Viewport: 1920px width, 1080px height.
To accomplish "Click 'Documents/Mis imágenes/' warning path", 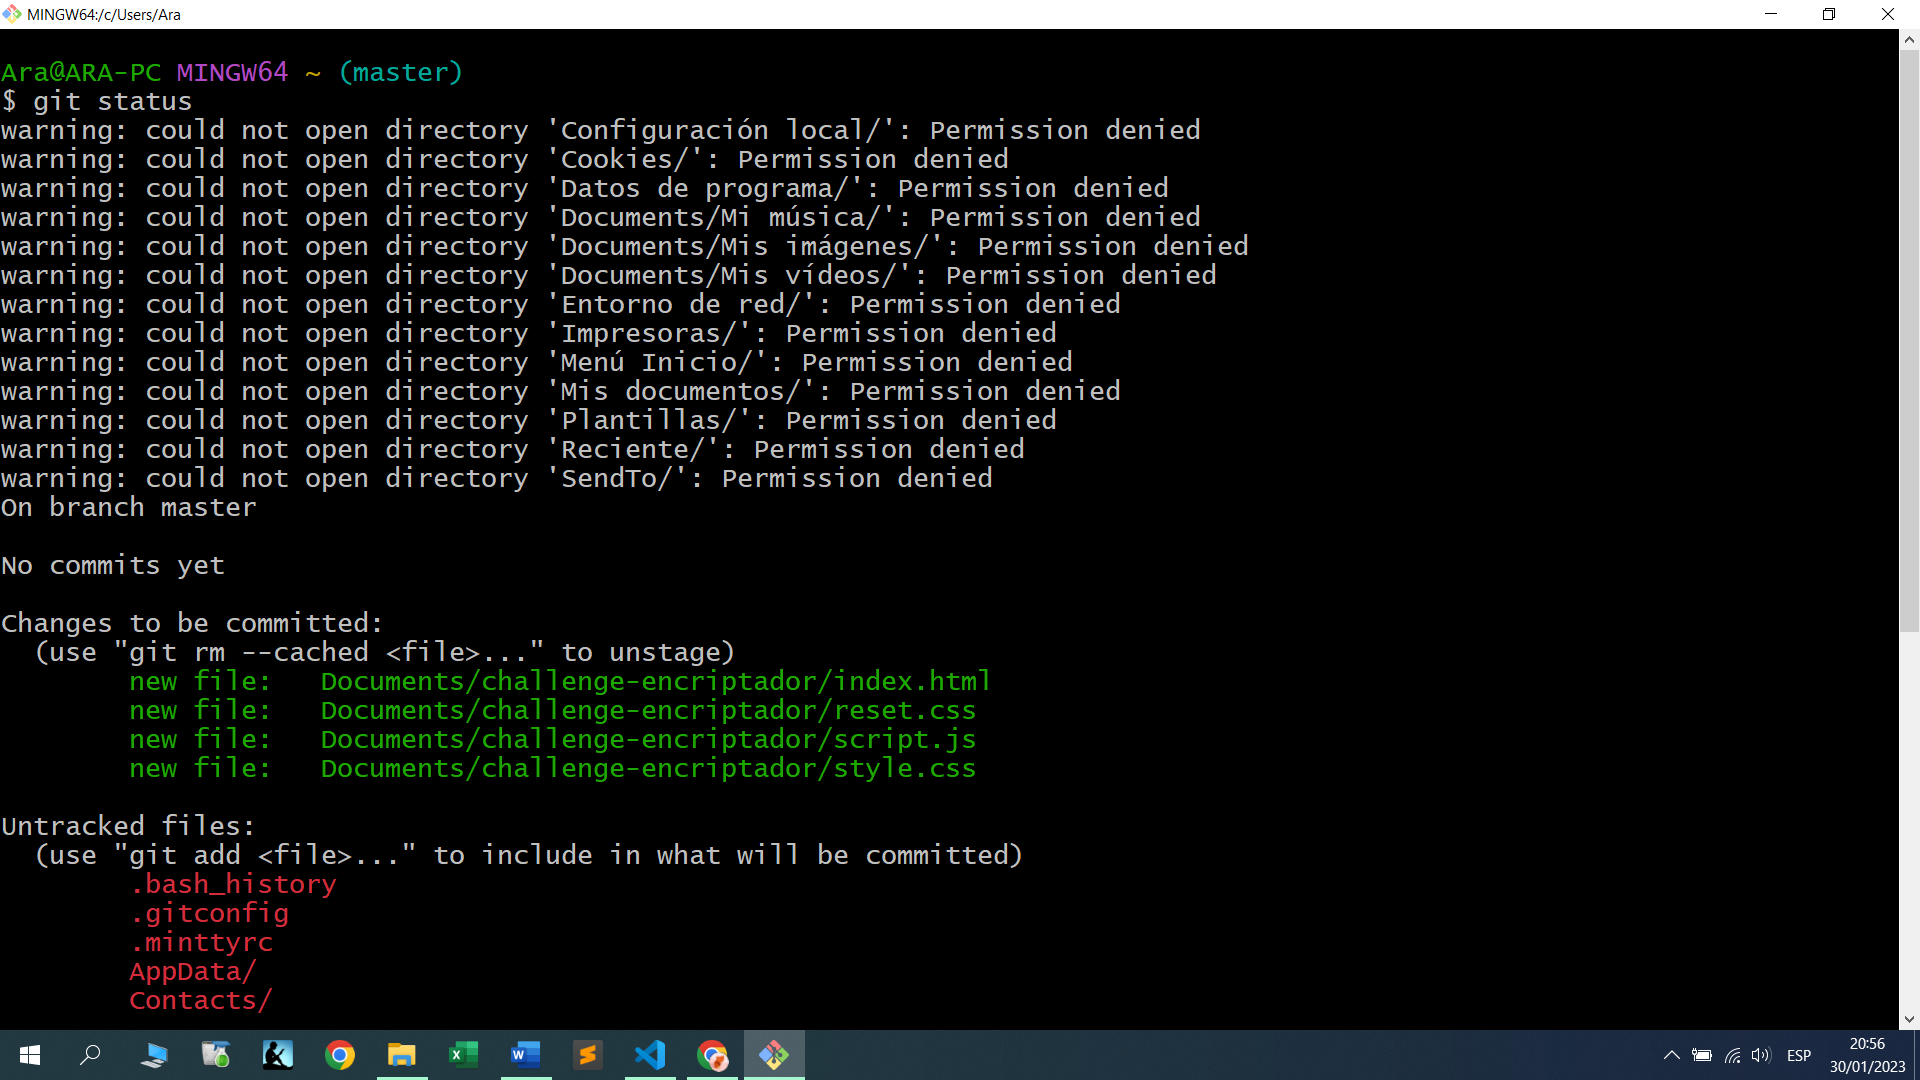I will pyautogui.click(x=744, y=246).
